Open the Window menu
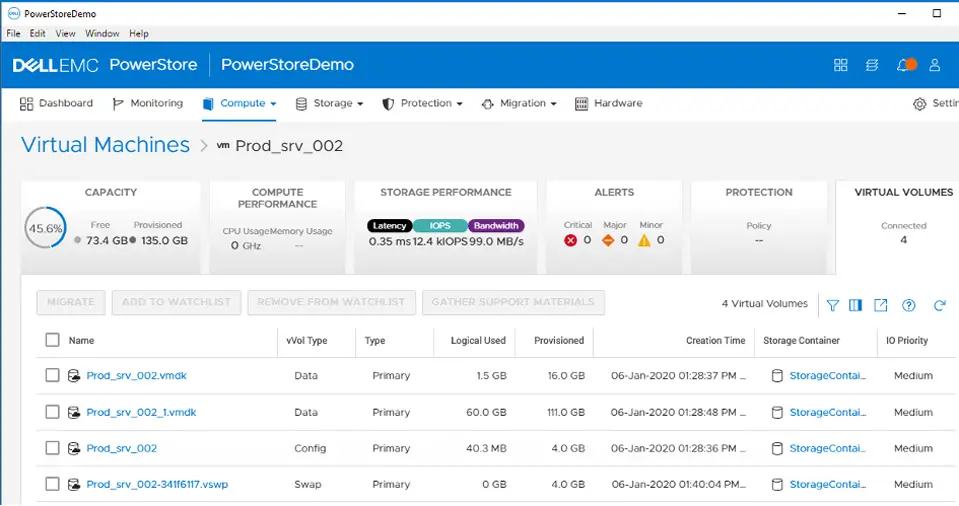 coord(102,34)
